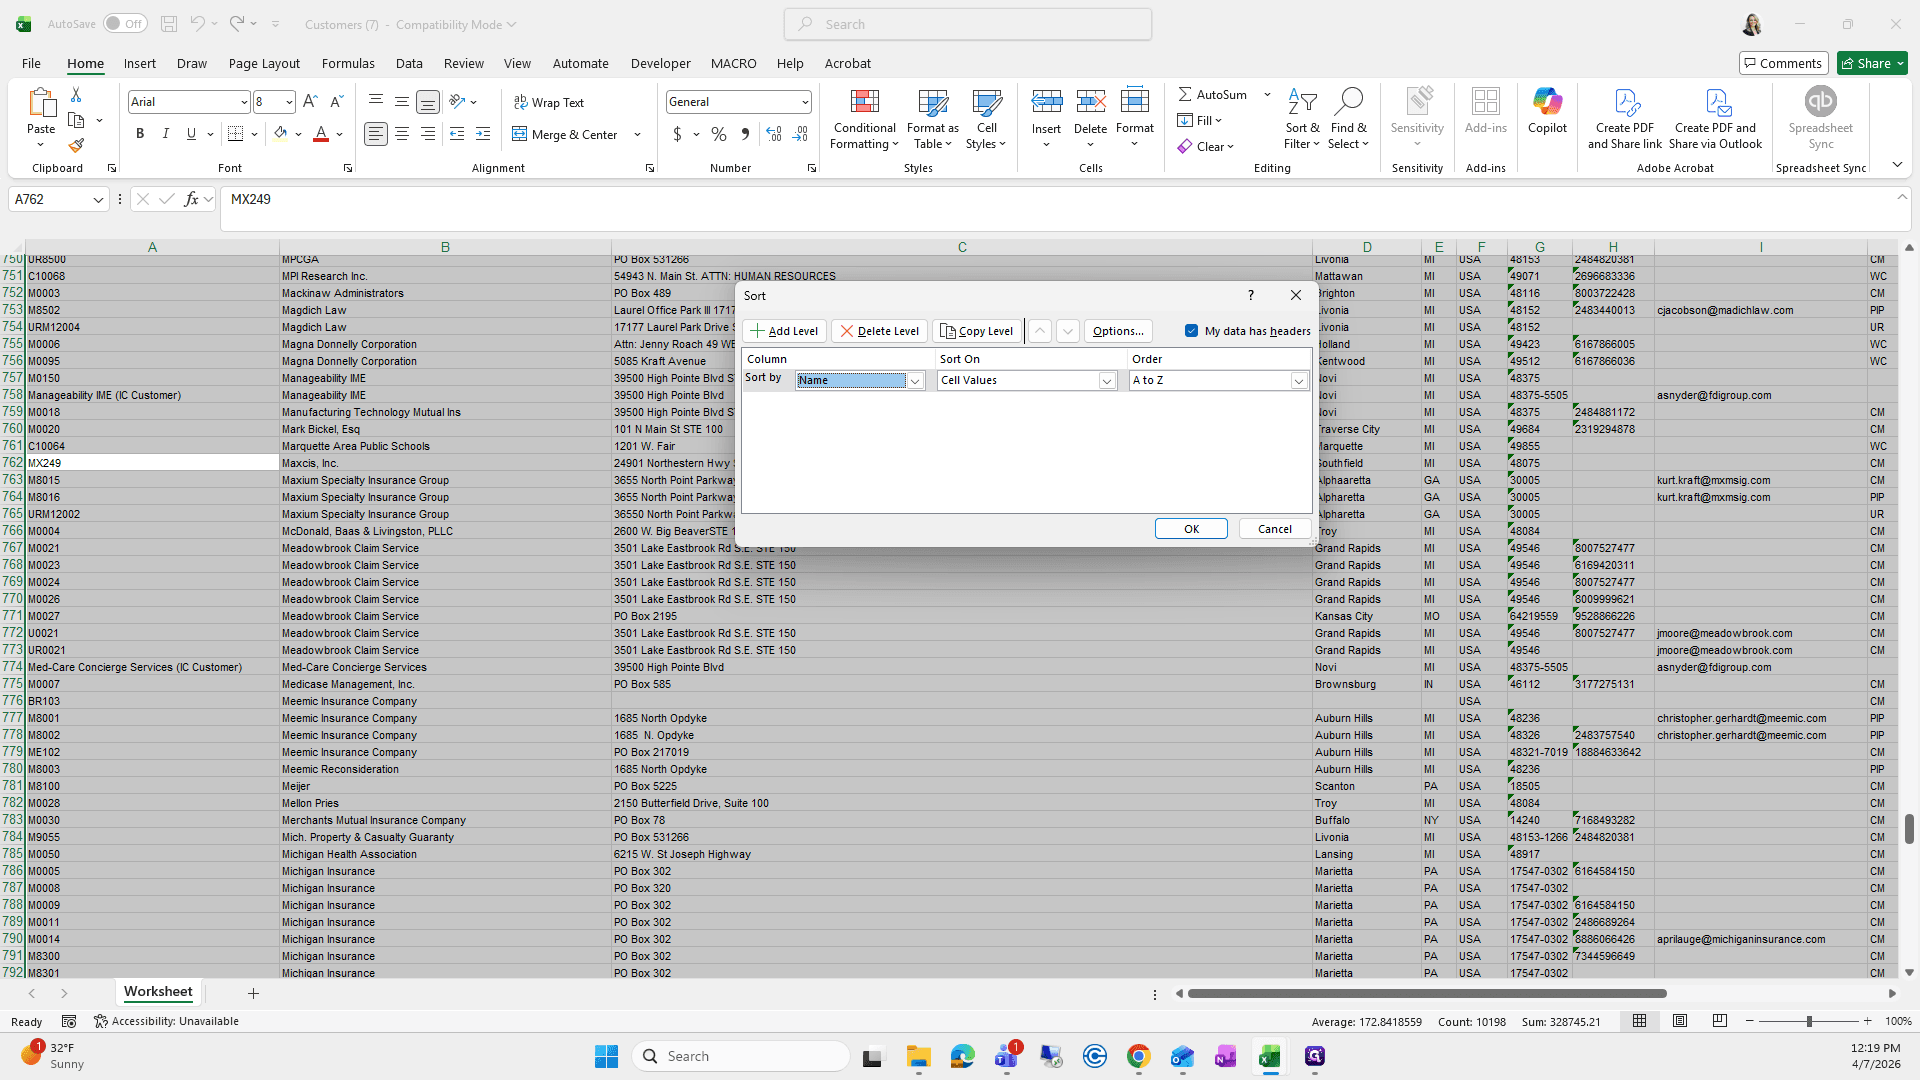The width and height of the screenshot is (1920, 1080).
Task: Open Microsoft Edge from the taskbar
Action: pyautogui.click(x=962, y=1056)
